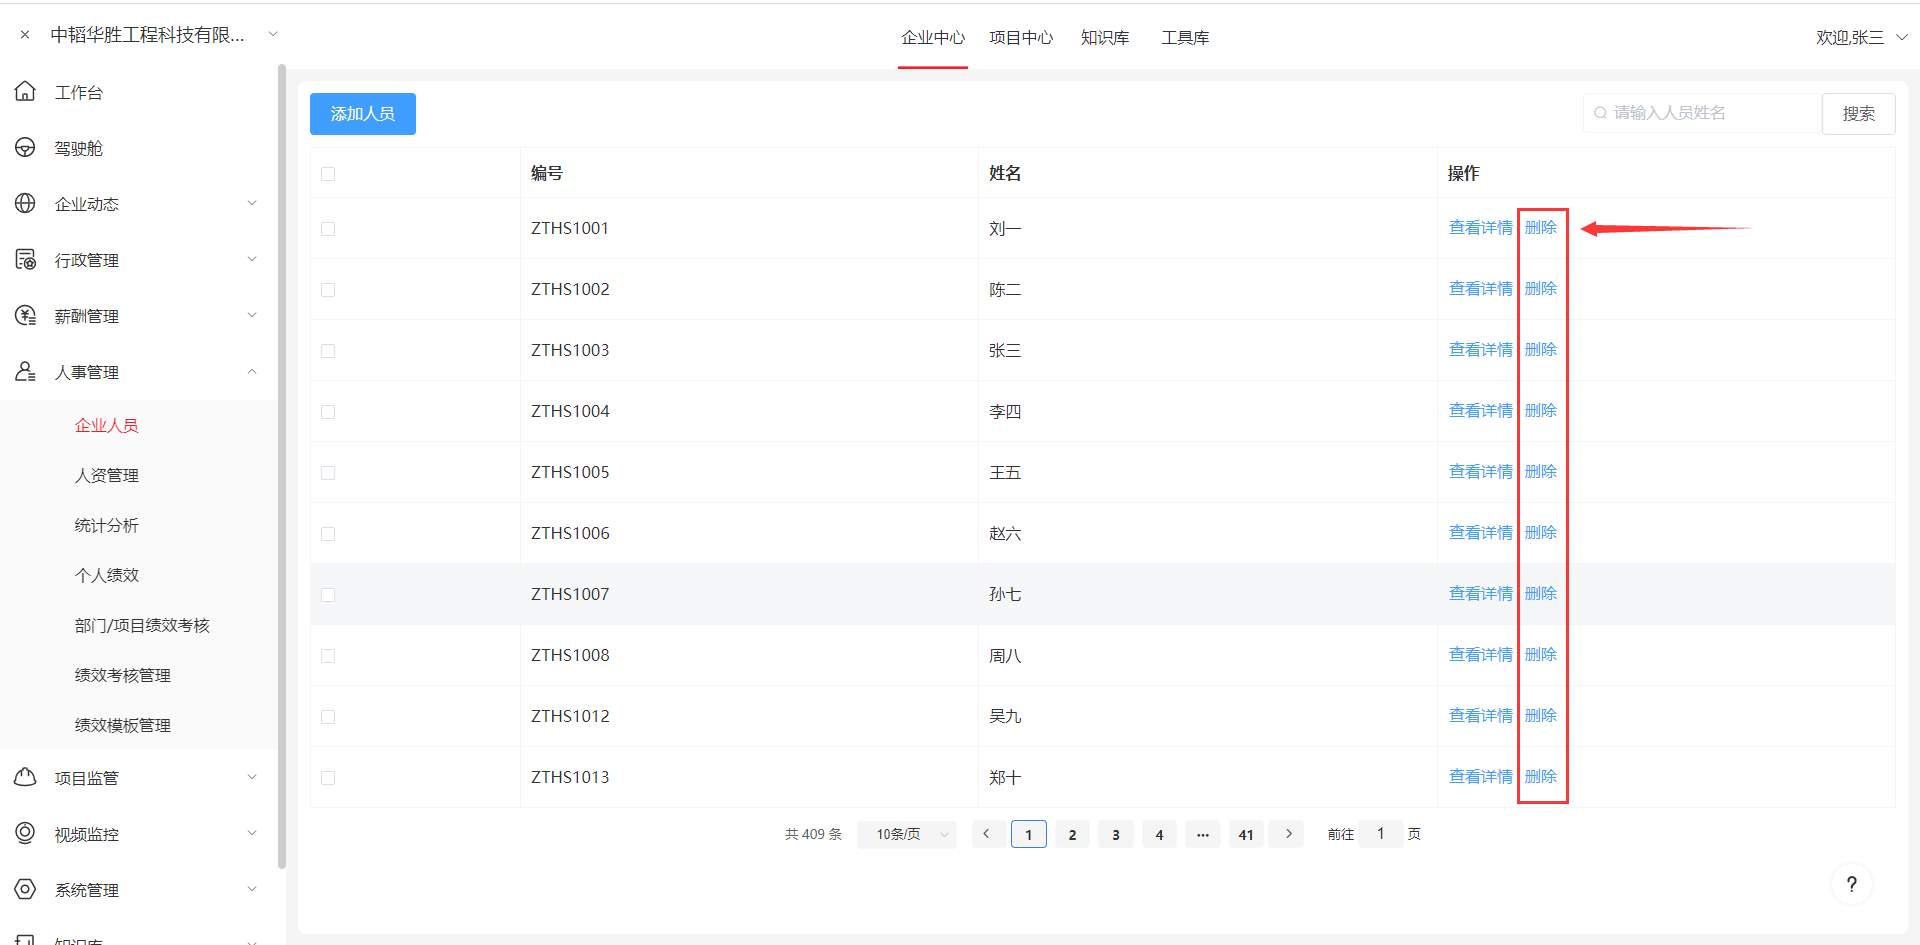This screenshot has width=1920, height=945.
Task: Go to the next page arrow
Action: coord(1288,834)
